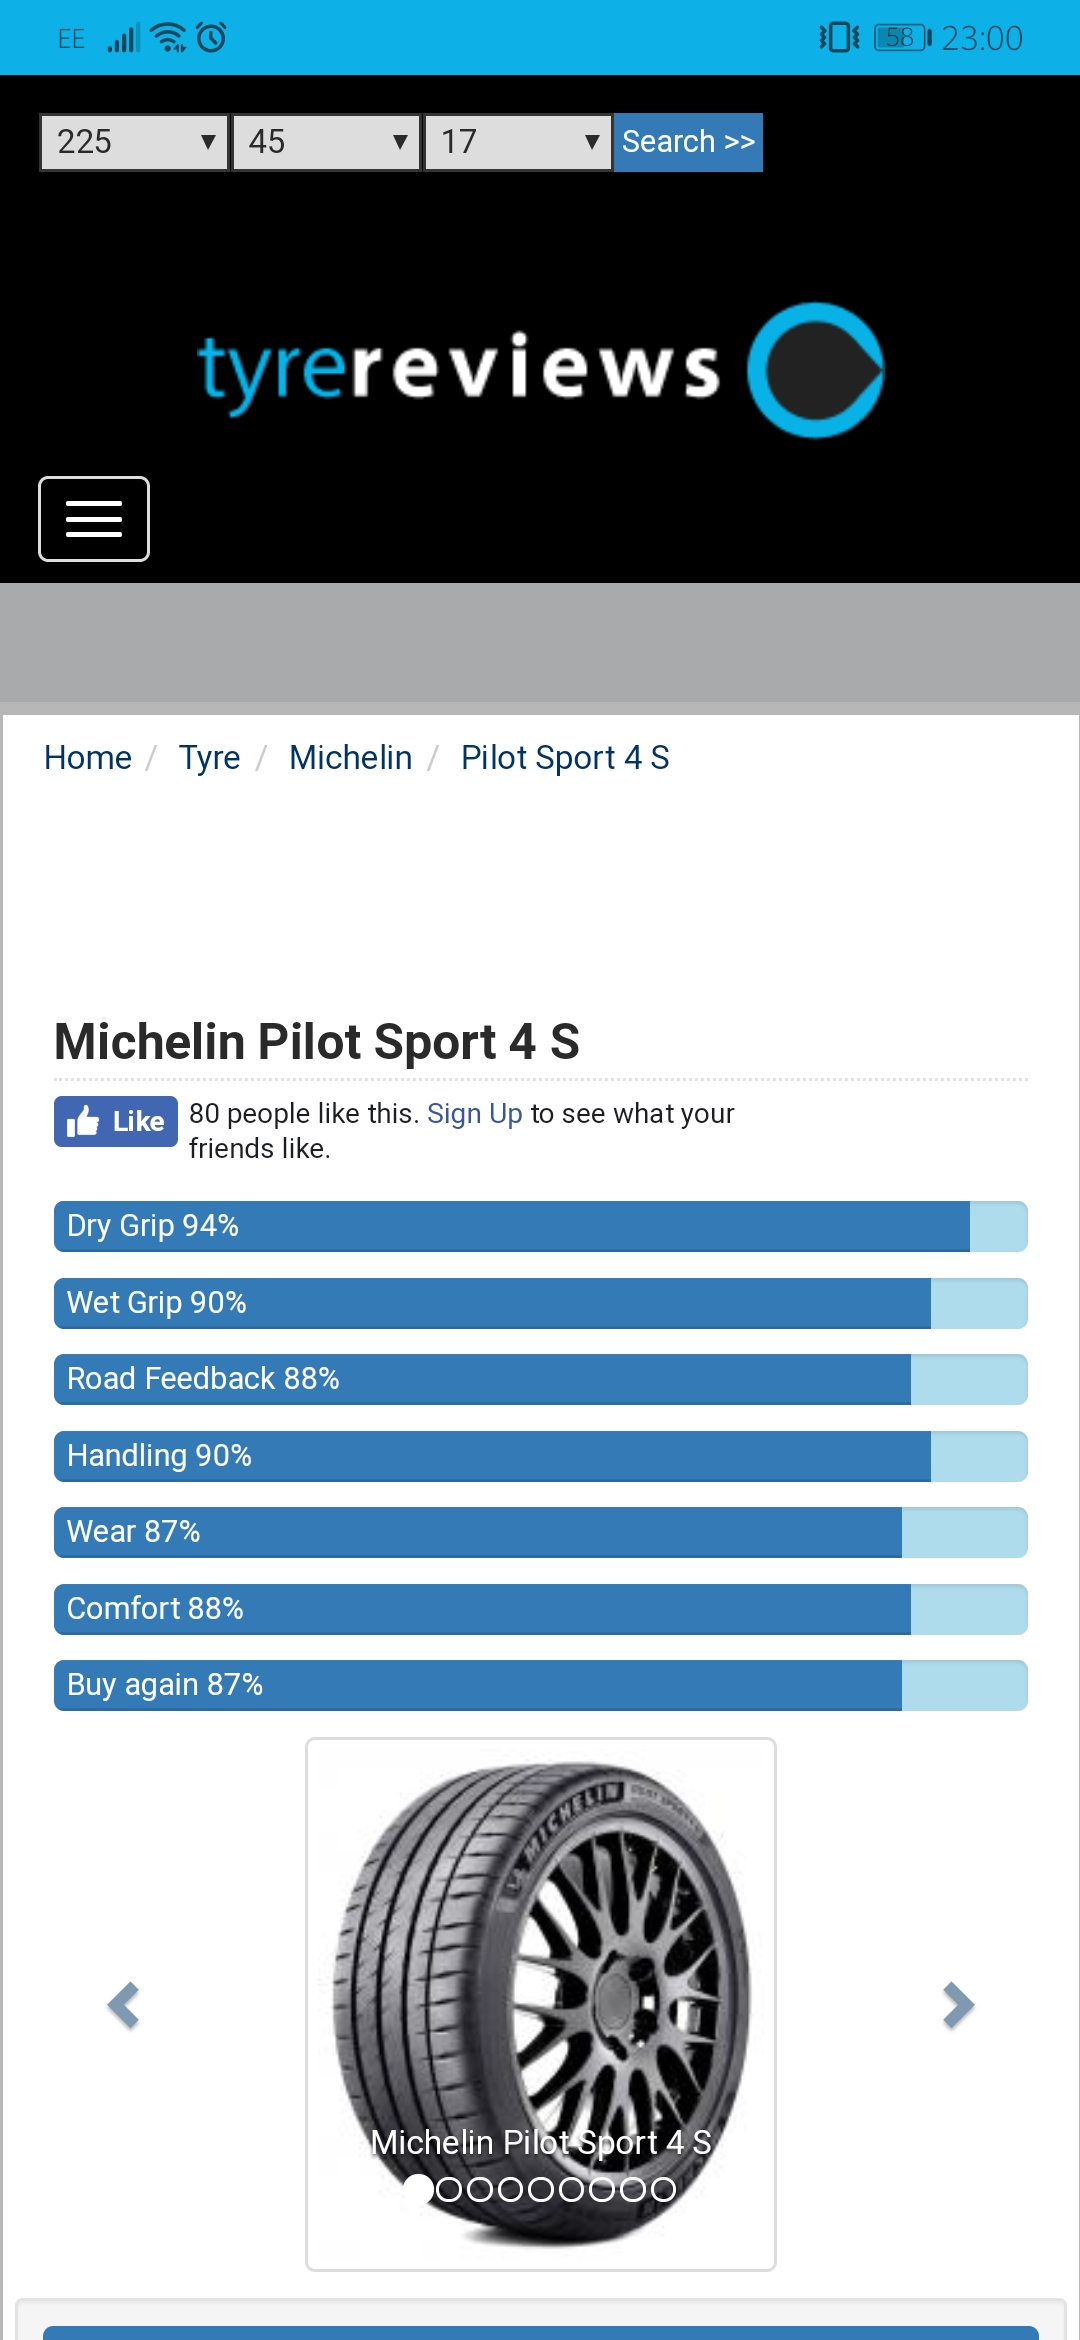Click the Search >> button
This screenshot has width=1080, height=2340.
[x=688, y=142]
